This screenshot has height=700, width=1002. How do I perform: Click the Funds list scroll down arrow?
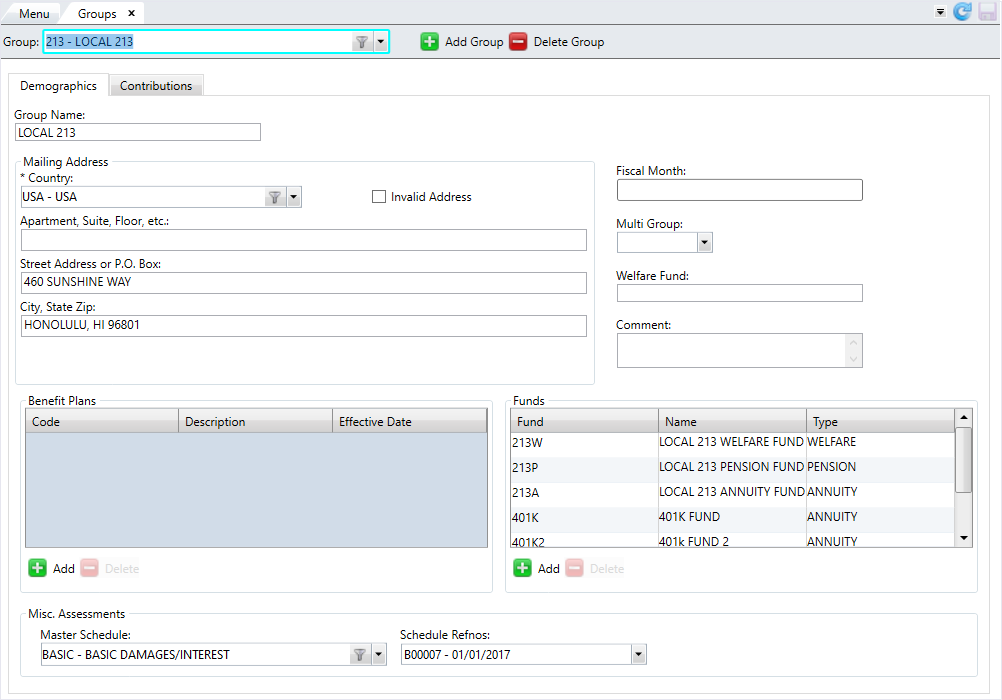pyautogui.click(x=964, y=538)
